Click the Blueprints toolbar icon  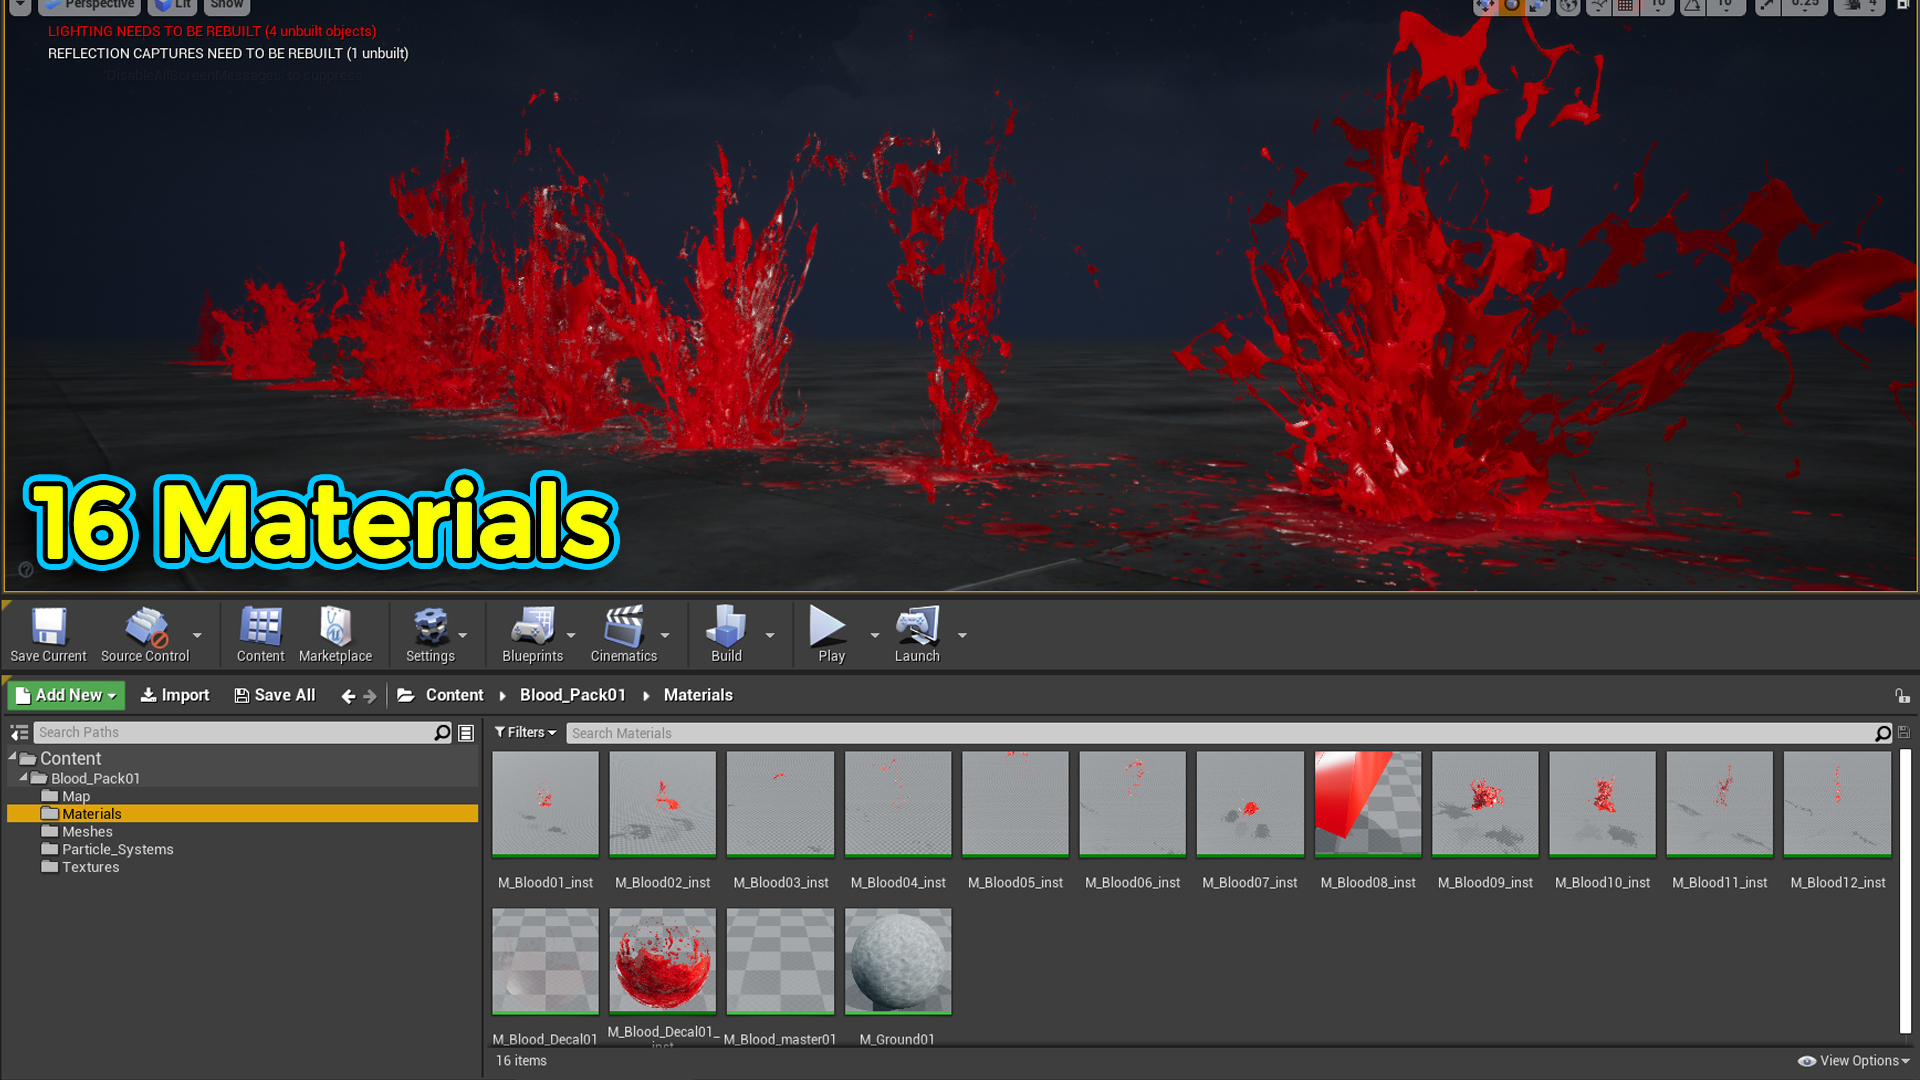533,632
